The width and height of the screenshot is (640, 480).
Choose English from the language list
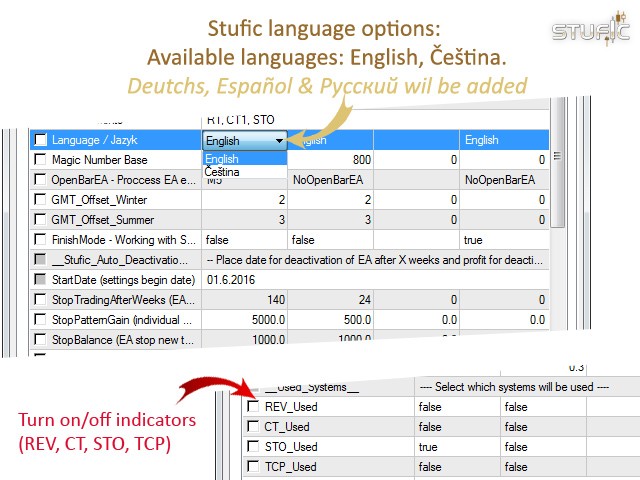tap(245, 159)
